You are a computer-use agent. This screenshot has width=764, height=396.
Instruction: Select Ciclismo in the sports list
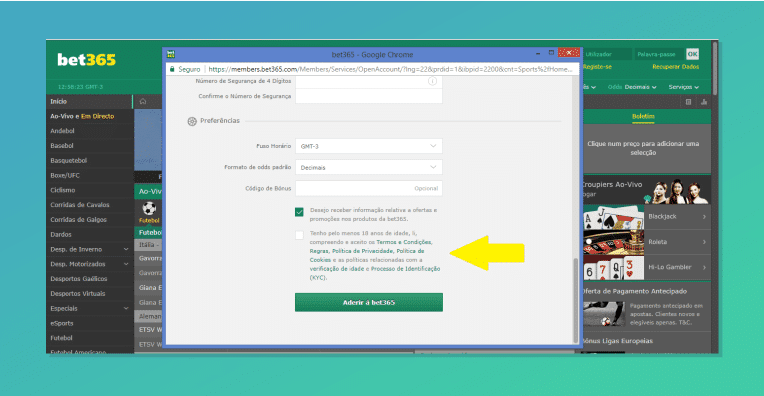90,190
